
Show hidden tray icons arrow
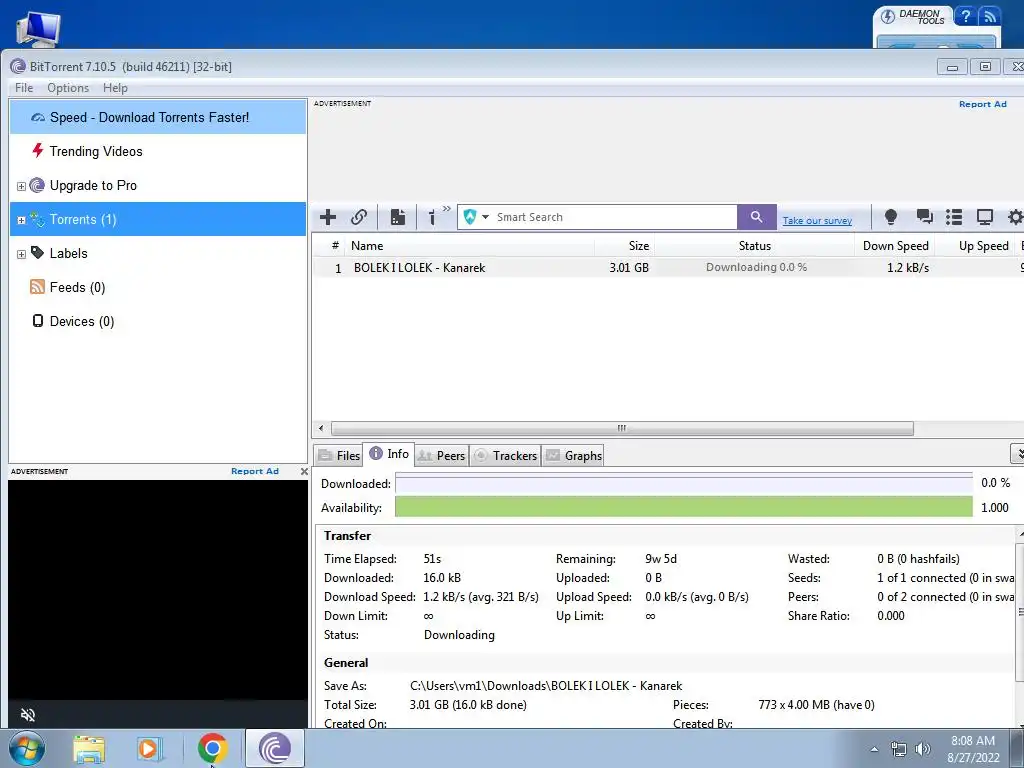point(874,749)
